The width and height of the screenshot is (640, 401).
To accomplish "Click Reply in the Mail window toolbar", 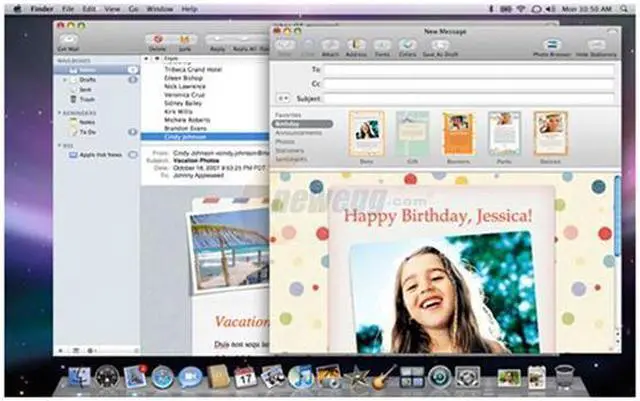I will (x=217, y=42).
